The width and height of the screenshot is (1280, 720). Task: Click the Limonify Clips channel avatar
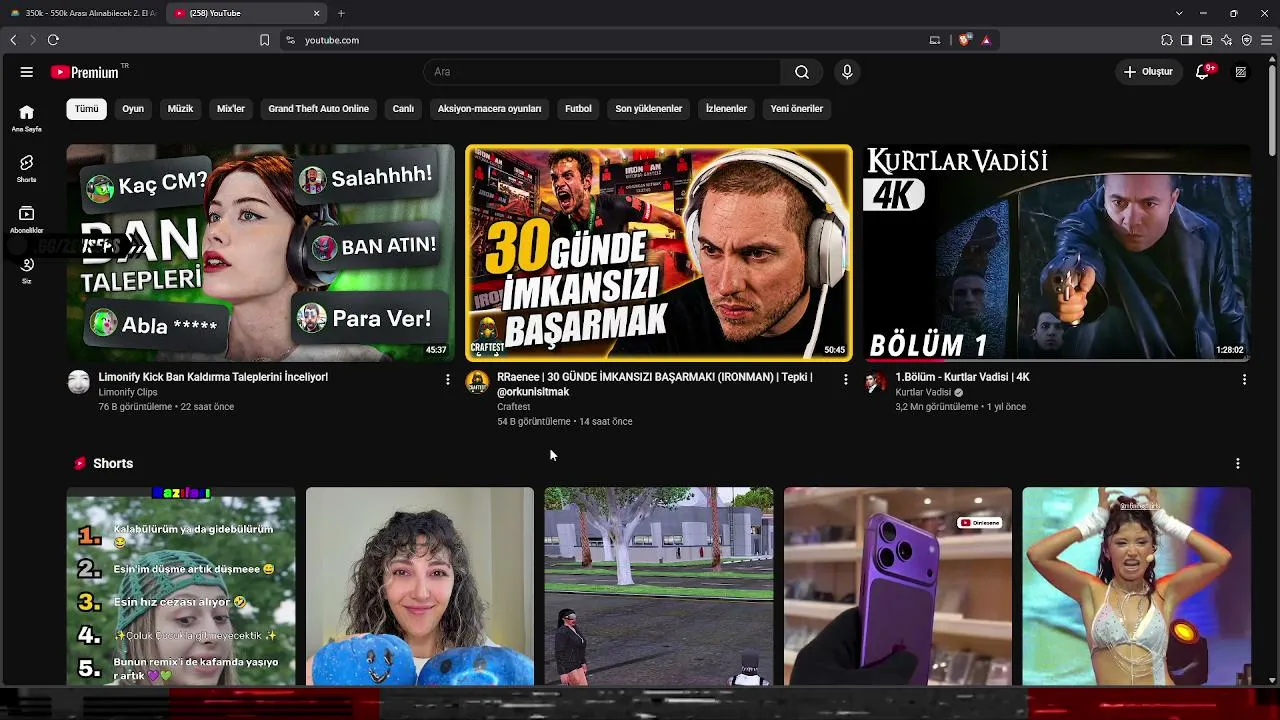coord(79,382)
